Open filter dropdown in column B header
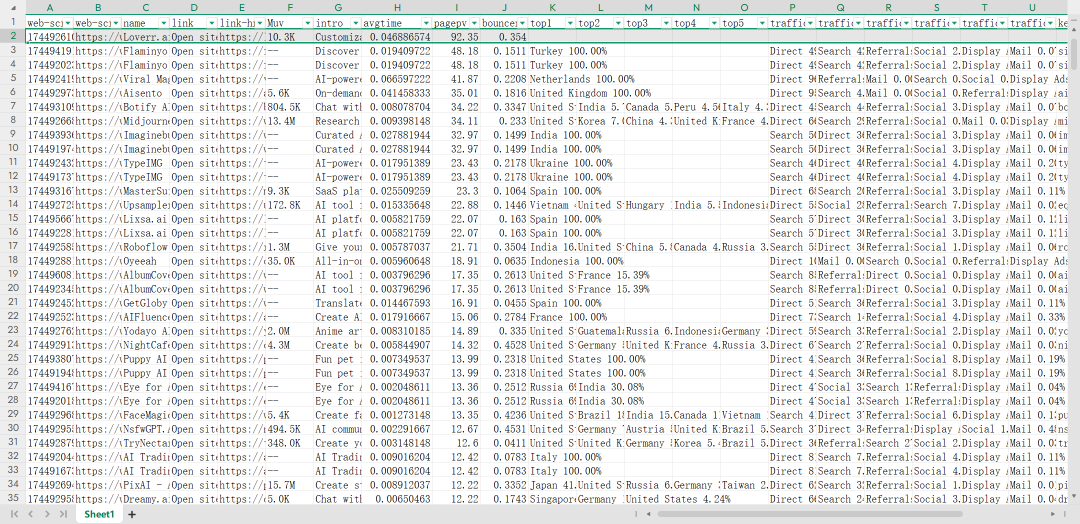The height and width of the screenshot is (524, 1080). pyautogui.click(x=116, y=23)
